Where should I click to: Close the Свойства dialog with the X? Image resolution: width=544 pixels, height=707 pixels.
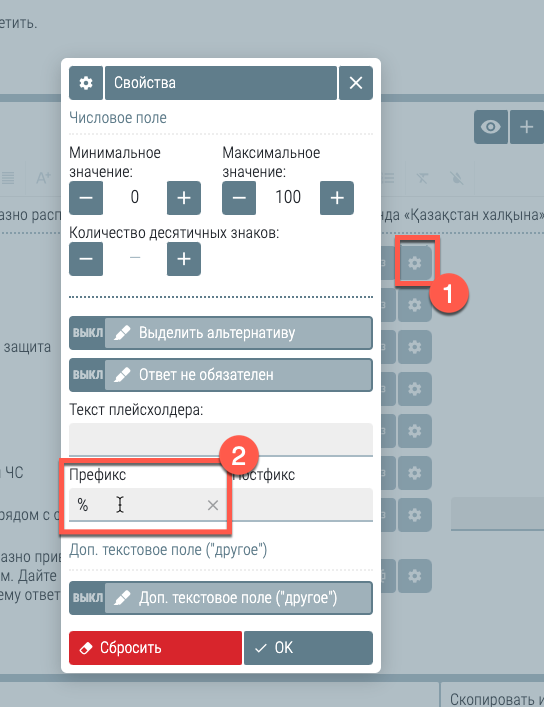(356, 83)
